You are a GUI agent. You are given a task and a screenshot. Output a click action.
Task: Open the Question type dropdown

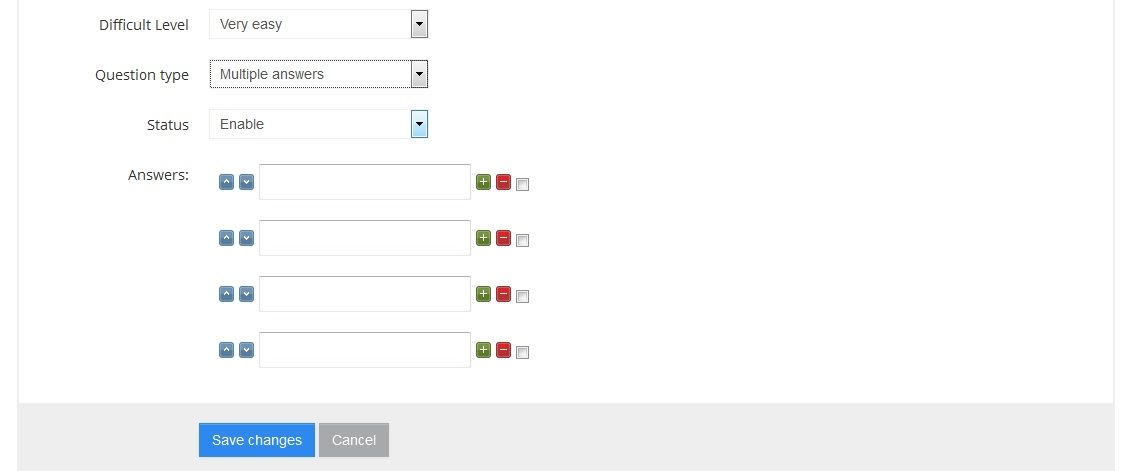pyautogui.click(x=319, y=73)
